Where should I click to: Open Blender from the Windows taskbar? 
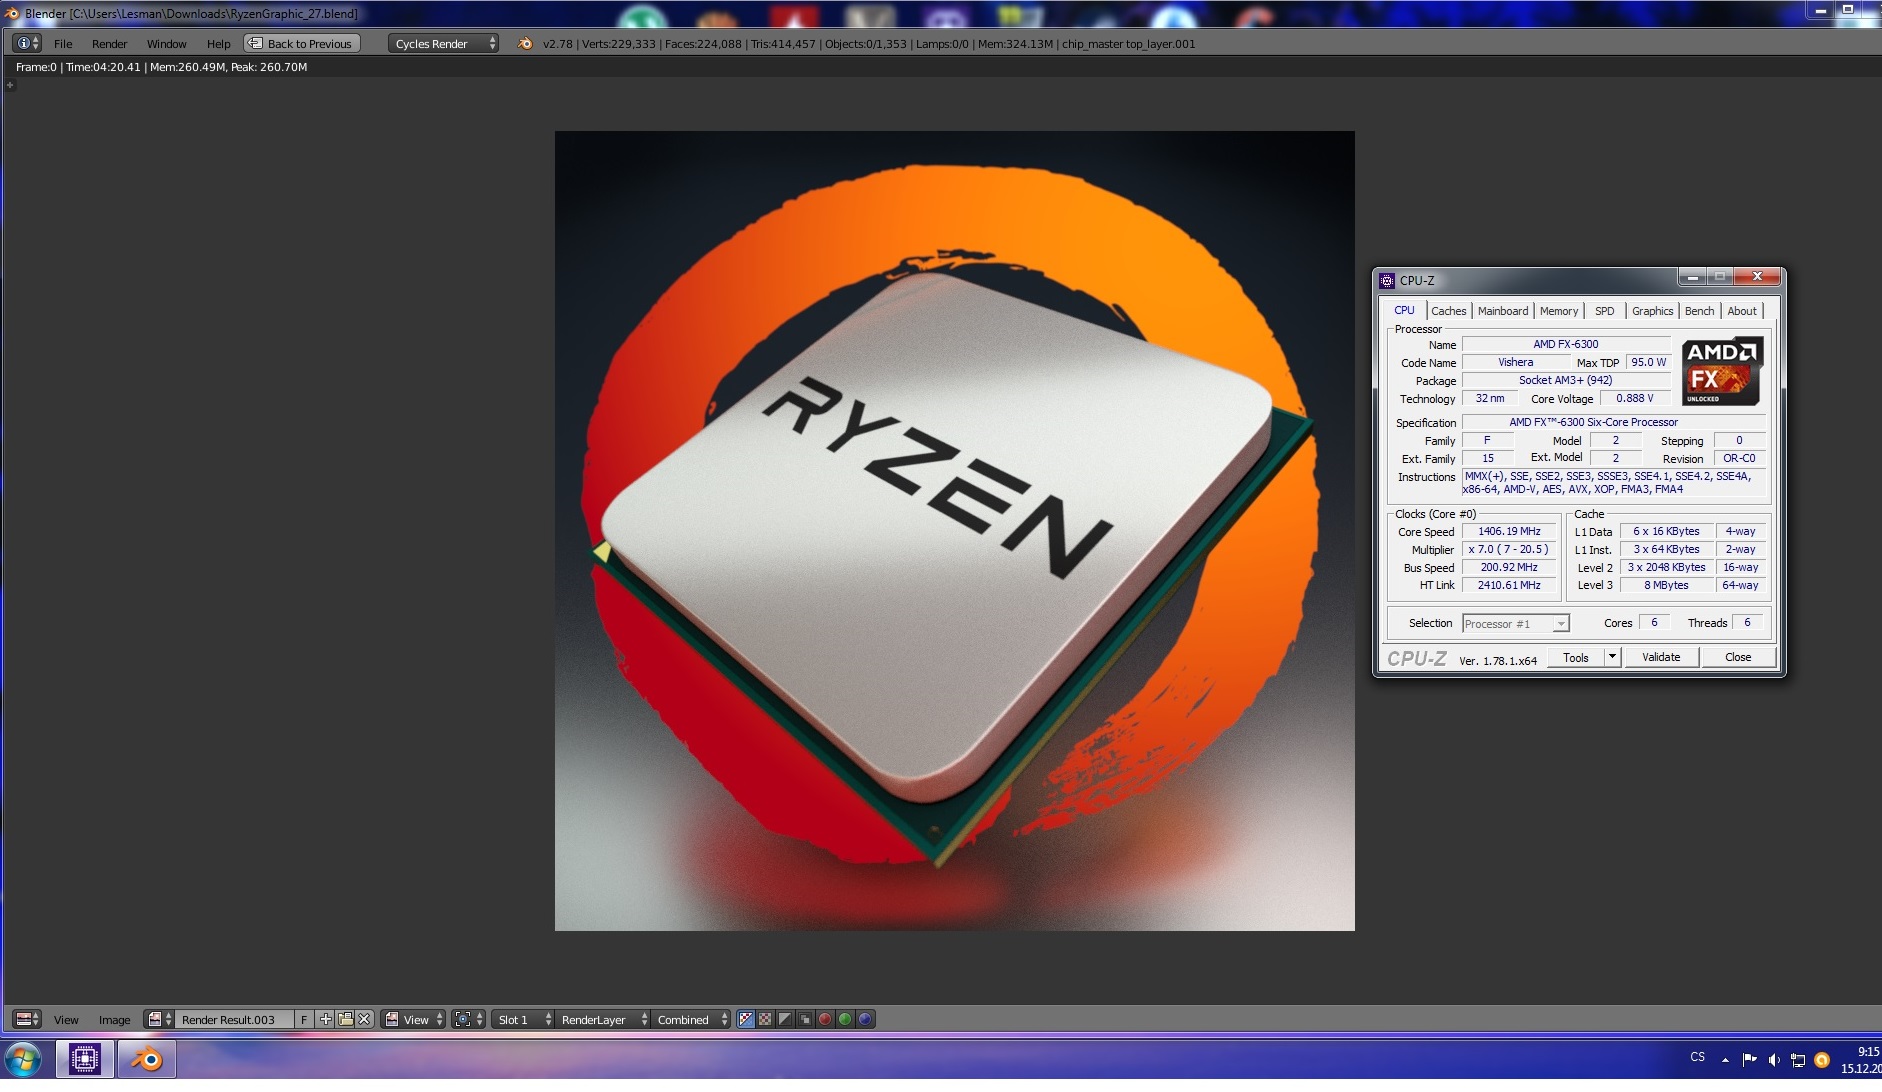[147, 1059]
